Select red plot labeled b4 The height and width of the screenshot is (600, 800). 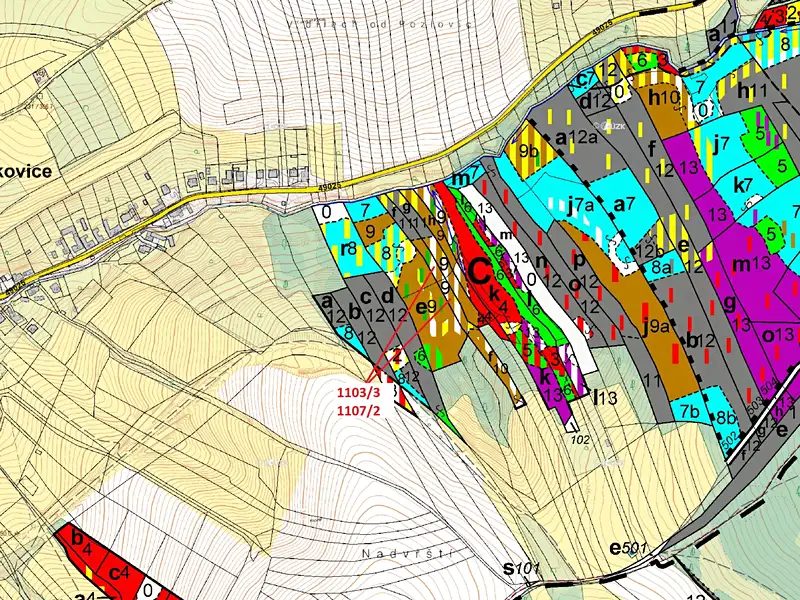tap(81, 542)
